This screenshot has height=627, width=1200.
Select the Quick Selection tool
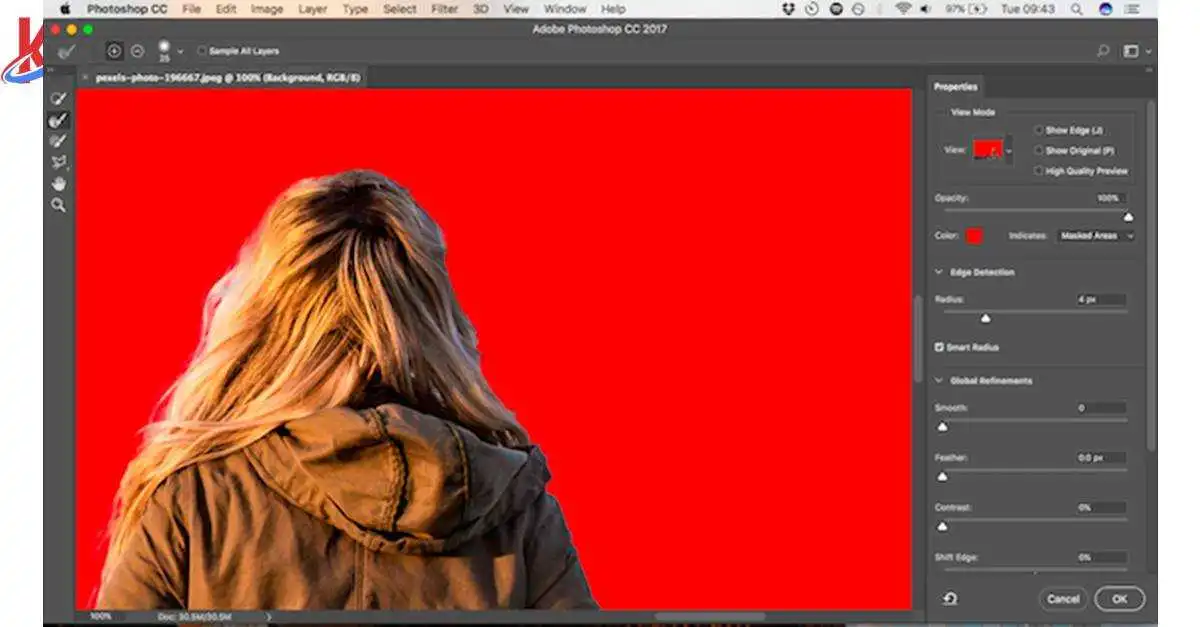click(58, 98)
